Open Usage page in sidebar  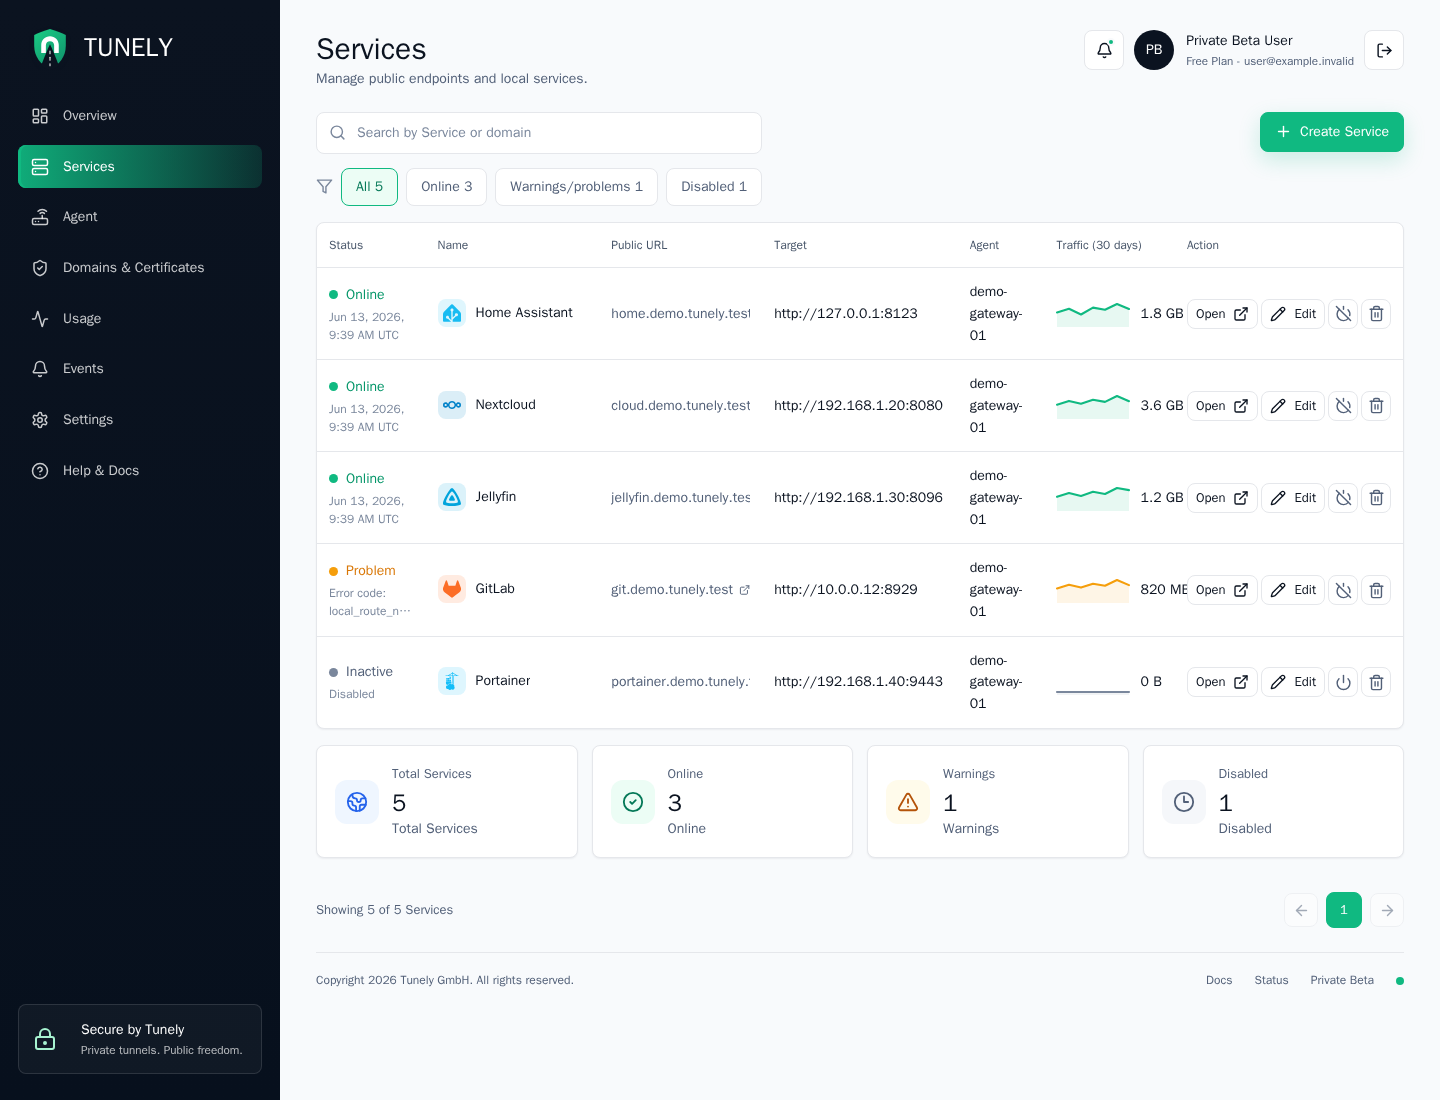(x=140, y=319)
